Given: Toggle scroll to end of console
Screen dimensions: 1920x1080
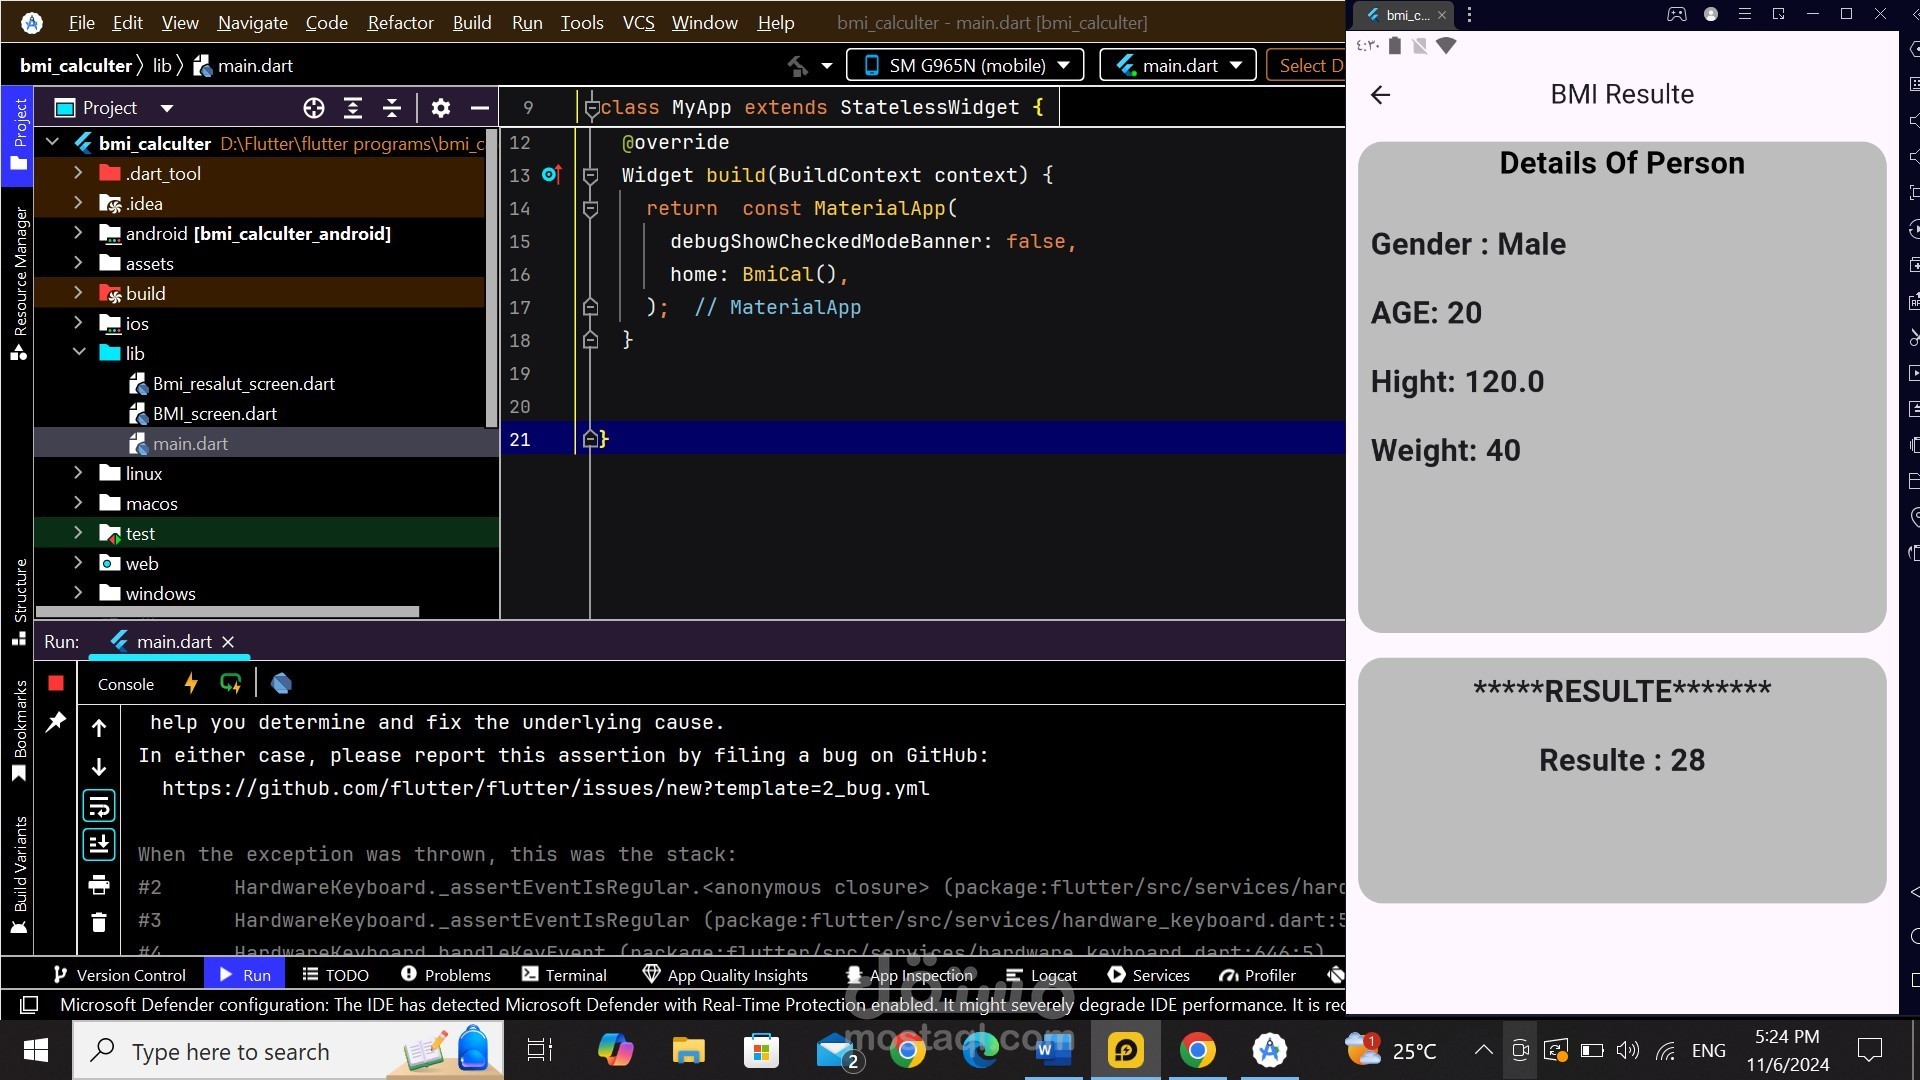Looking at the screenshot, I should (x=99, y=845).
